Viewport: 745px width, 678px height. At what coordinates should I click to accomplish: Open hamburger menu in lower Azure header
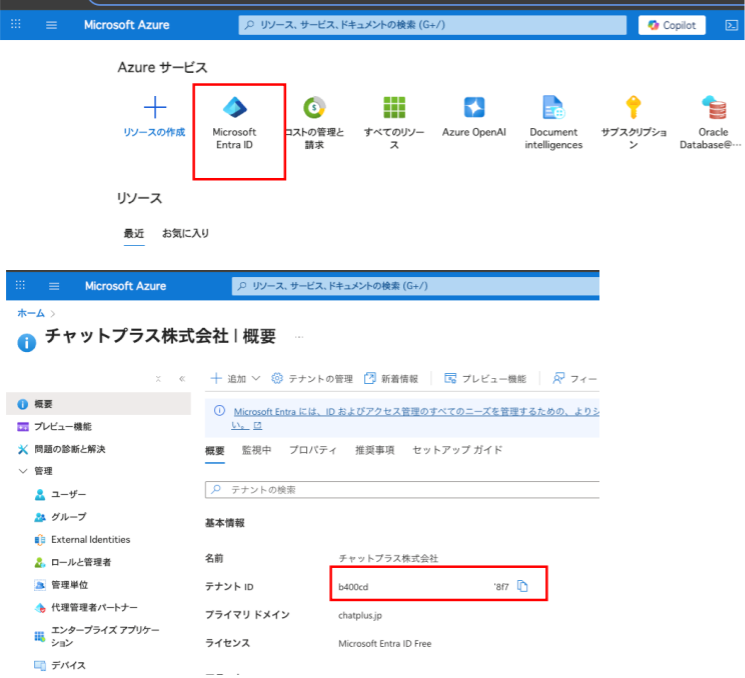pyautogui.click(x=54, y=286)
